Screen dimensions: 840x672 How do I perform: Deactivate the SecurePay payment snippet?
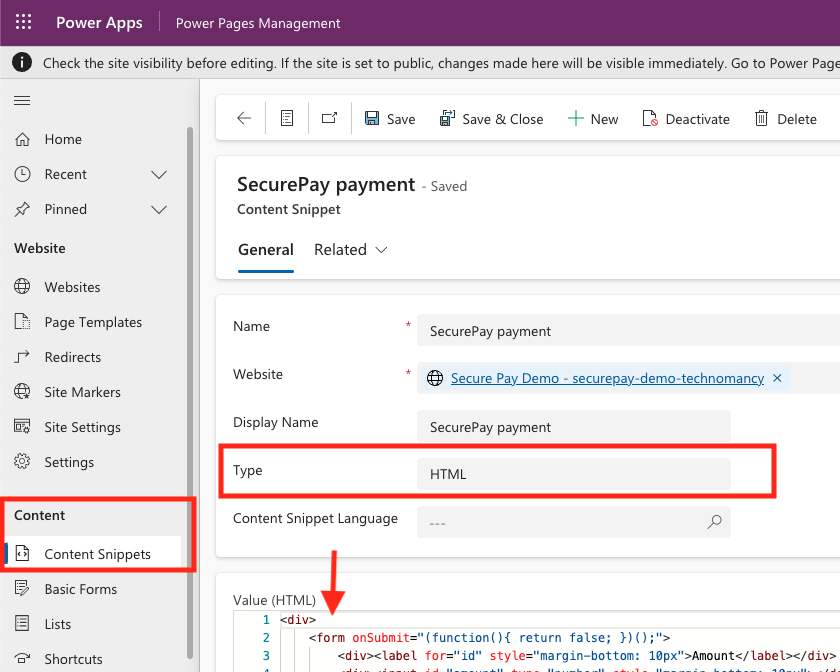click(686, 118)
